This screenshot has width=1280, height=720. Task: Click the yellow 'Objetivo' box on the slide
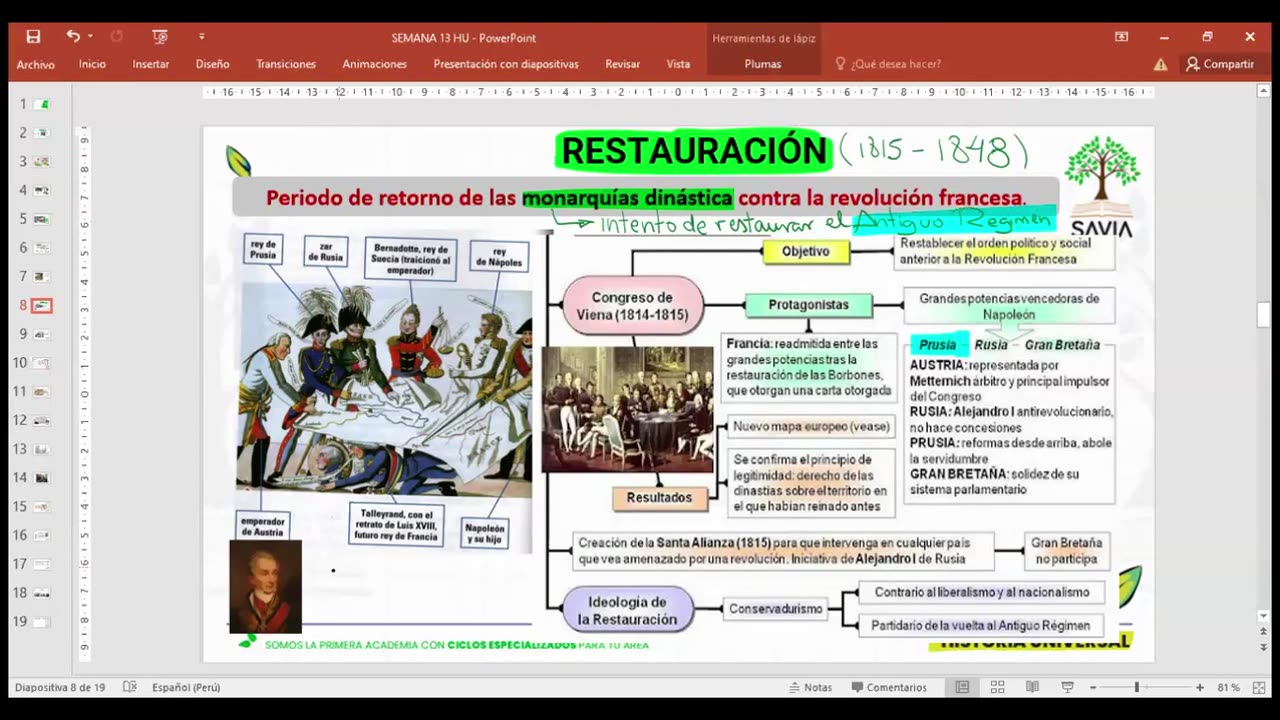pyautogui.click(x=805, y=252)
